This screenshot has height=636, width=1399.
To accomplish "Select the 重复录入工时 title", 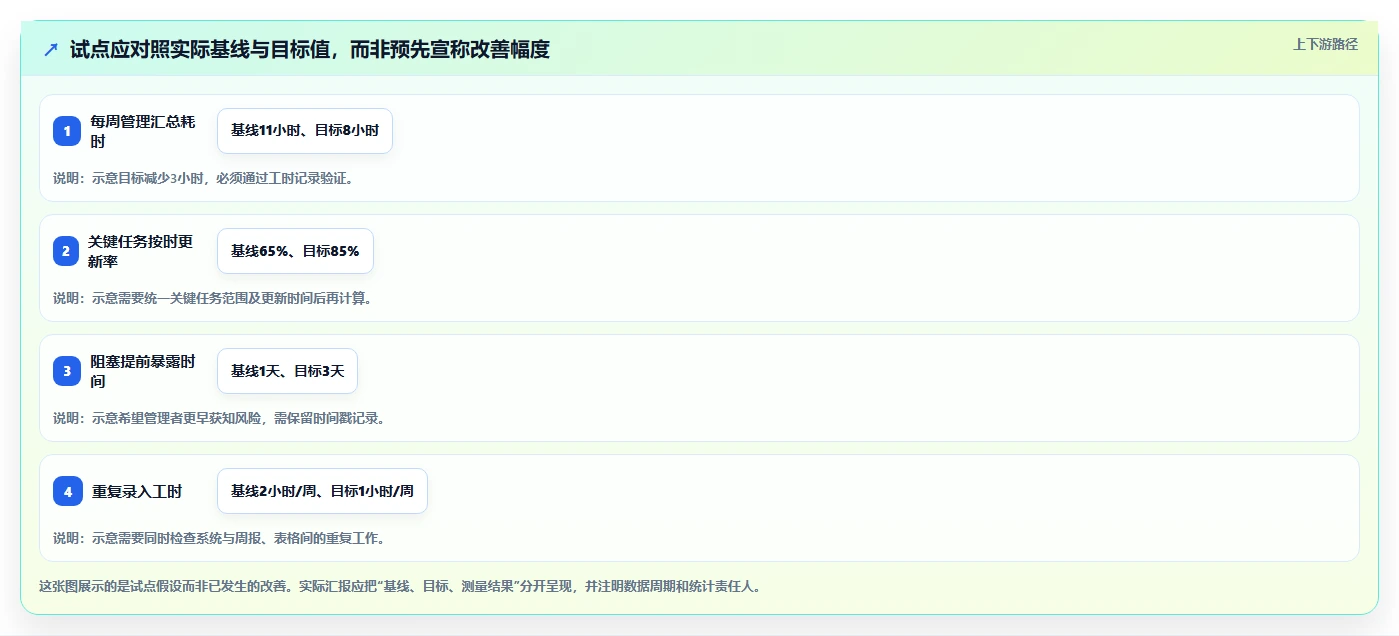I will click(137, 491).
